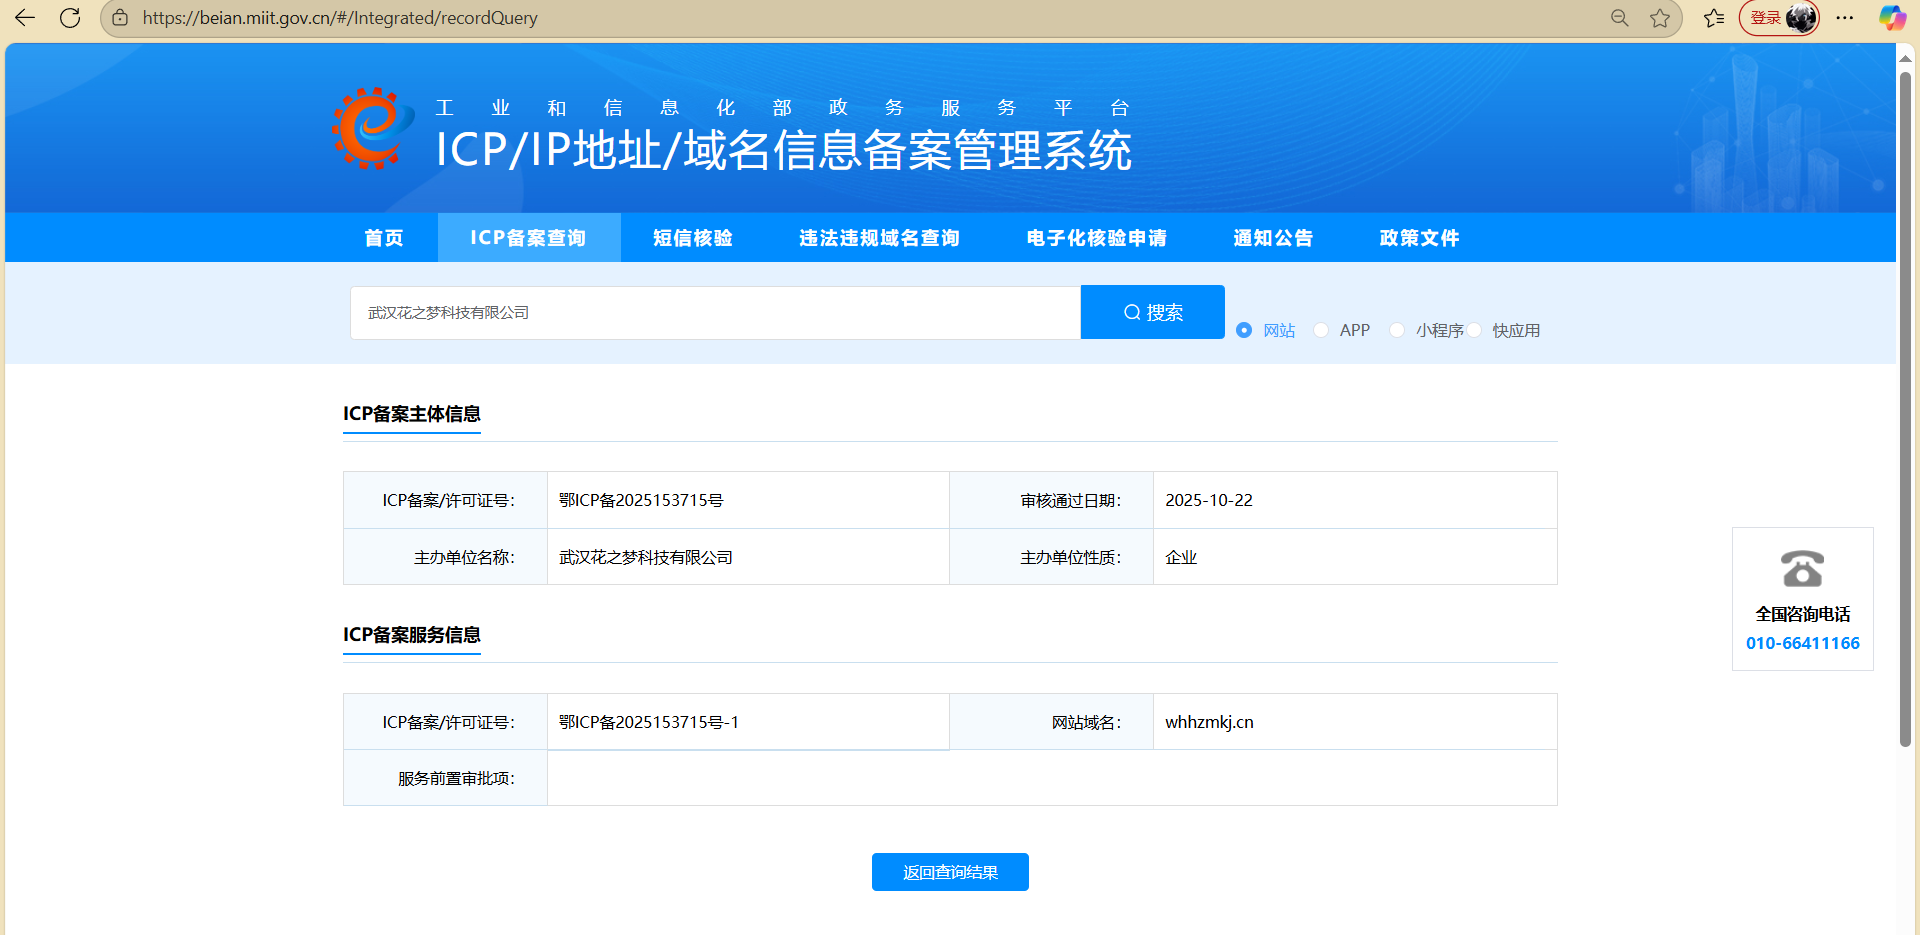
Task: Click the browser back arrow
Action: pyautogui.click(x=25, y=18)
